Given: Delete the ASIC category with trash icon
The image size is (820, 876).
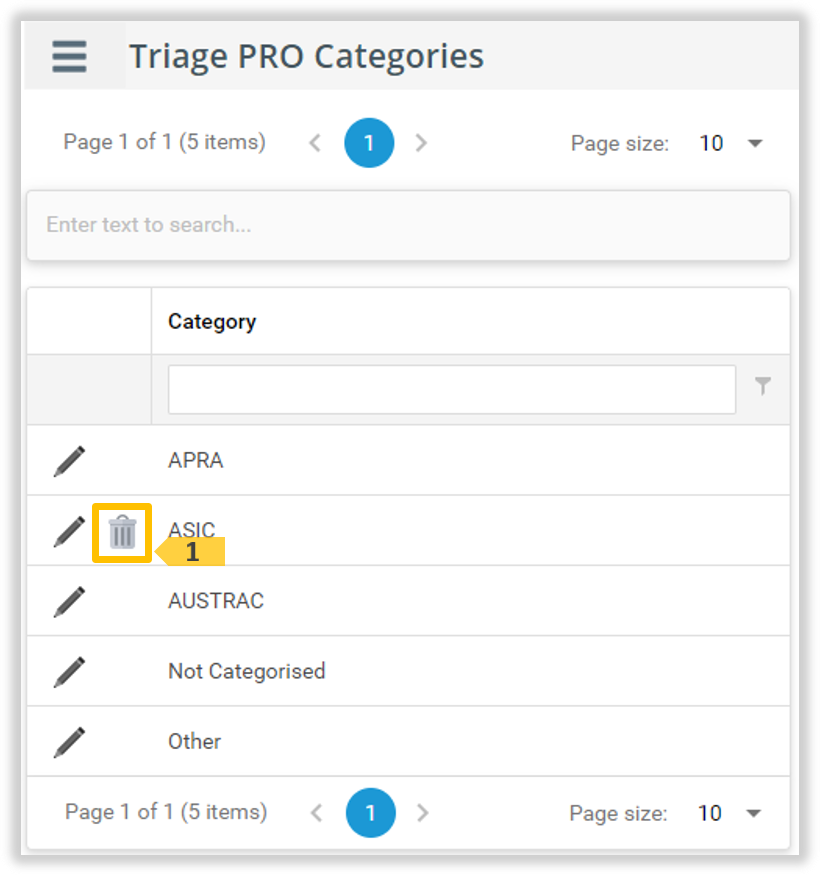Looking at the screenshot, I should point(122,532).
